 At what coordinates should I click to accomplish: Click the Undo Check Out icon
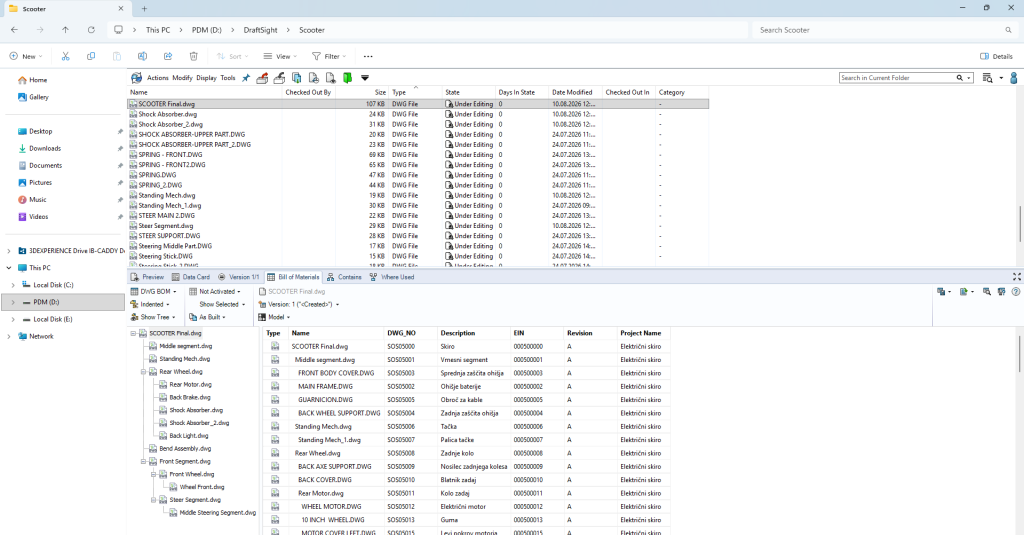point(279,78)
